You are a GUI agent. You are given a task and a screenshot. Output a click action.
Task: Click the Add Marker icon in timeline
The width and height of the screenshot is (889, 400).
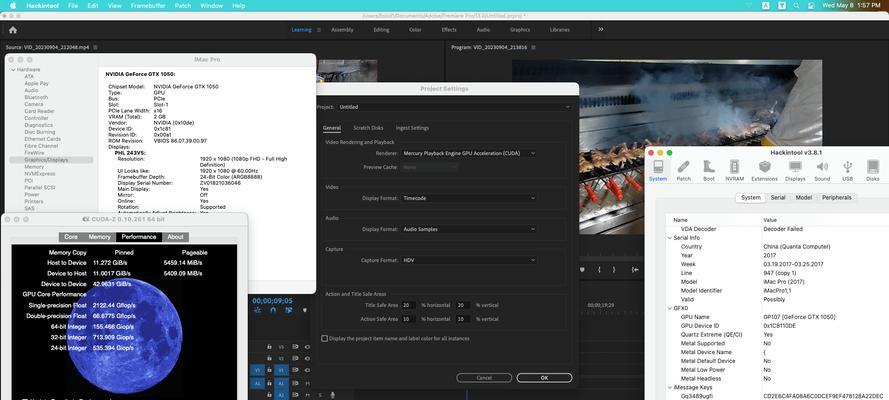pyautogui.click(x=304, y=310)
